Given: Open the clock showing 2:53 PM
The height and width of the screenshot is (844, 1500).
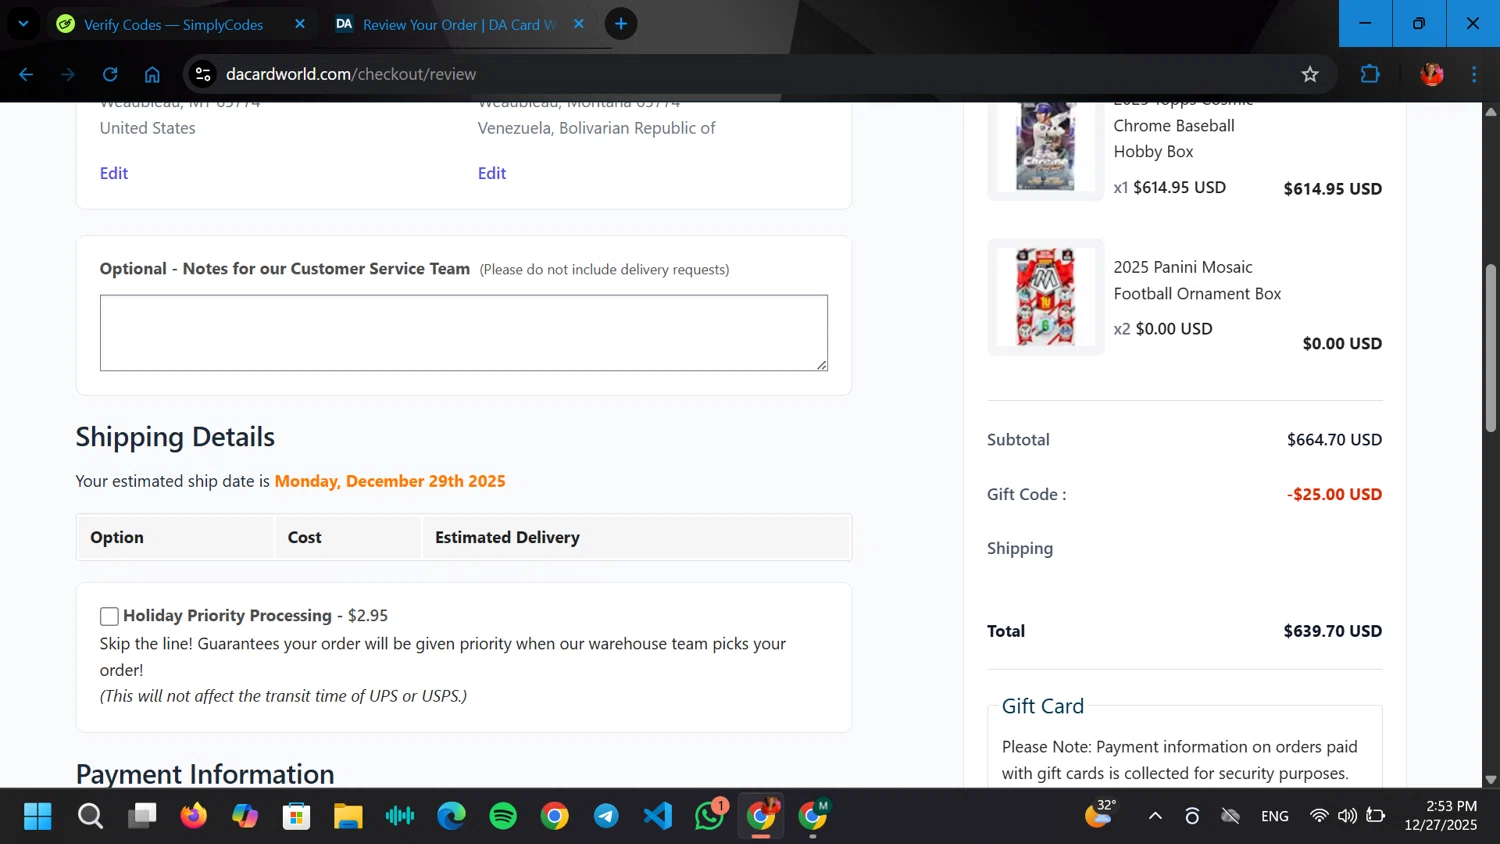Looking at the screenshot, I should pos(1440,816).
